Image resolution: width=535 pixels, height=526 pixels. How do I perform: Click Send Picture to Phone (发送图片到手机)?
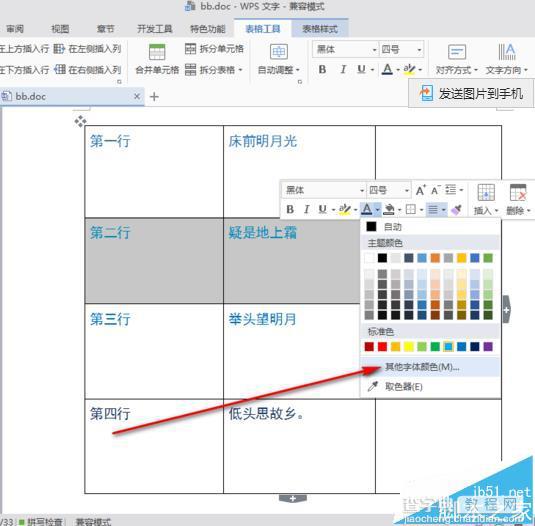point(471,93)
